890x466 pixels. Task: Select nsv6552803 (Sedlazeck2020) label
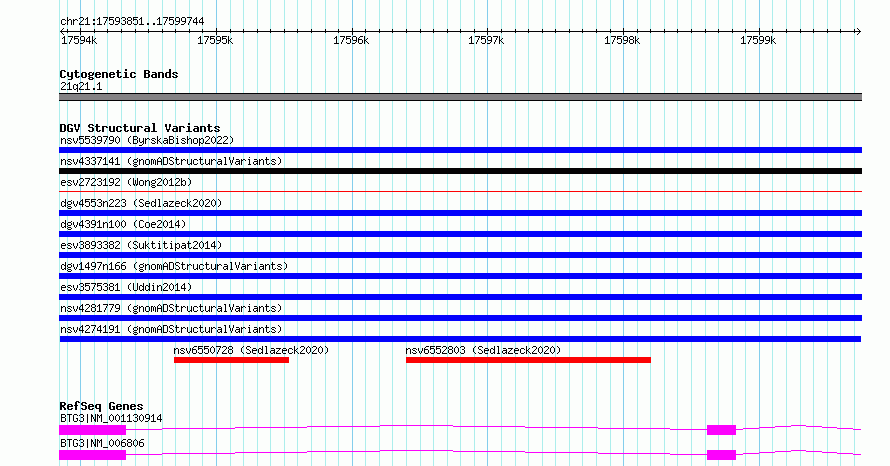[x=483, y=350]
